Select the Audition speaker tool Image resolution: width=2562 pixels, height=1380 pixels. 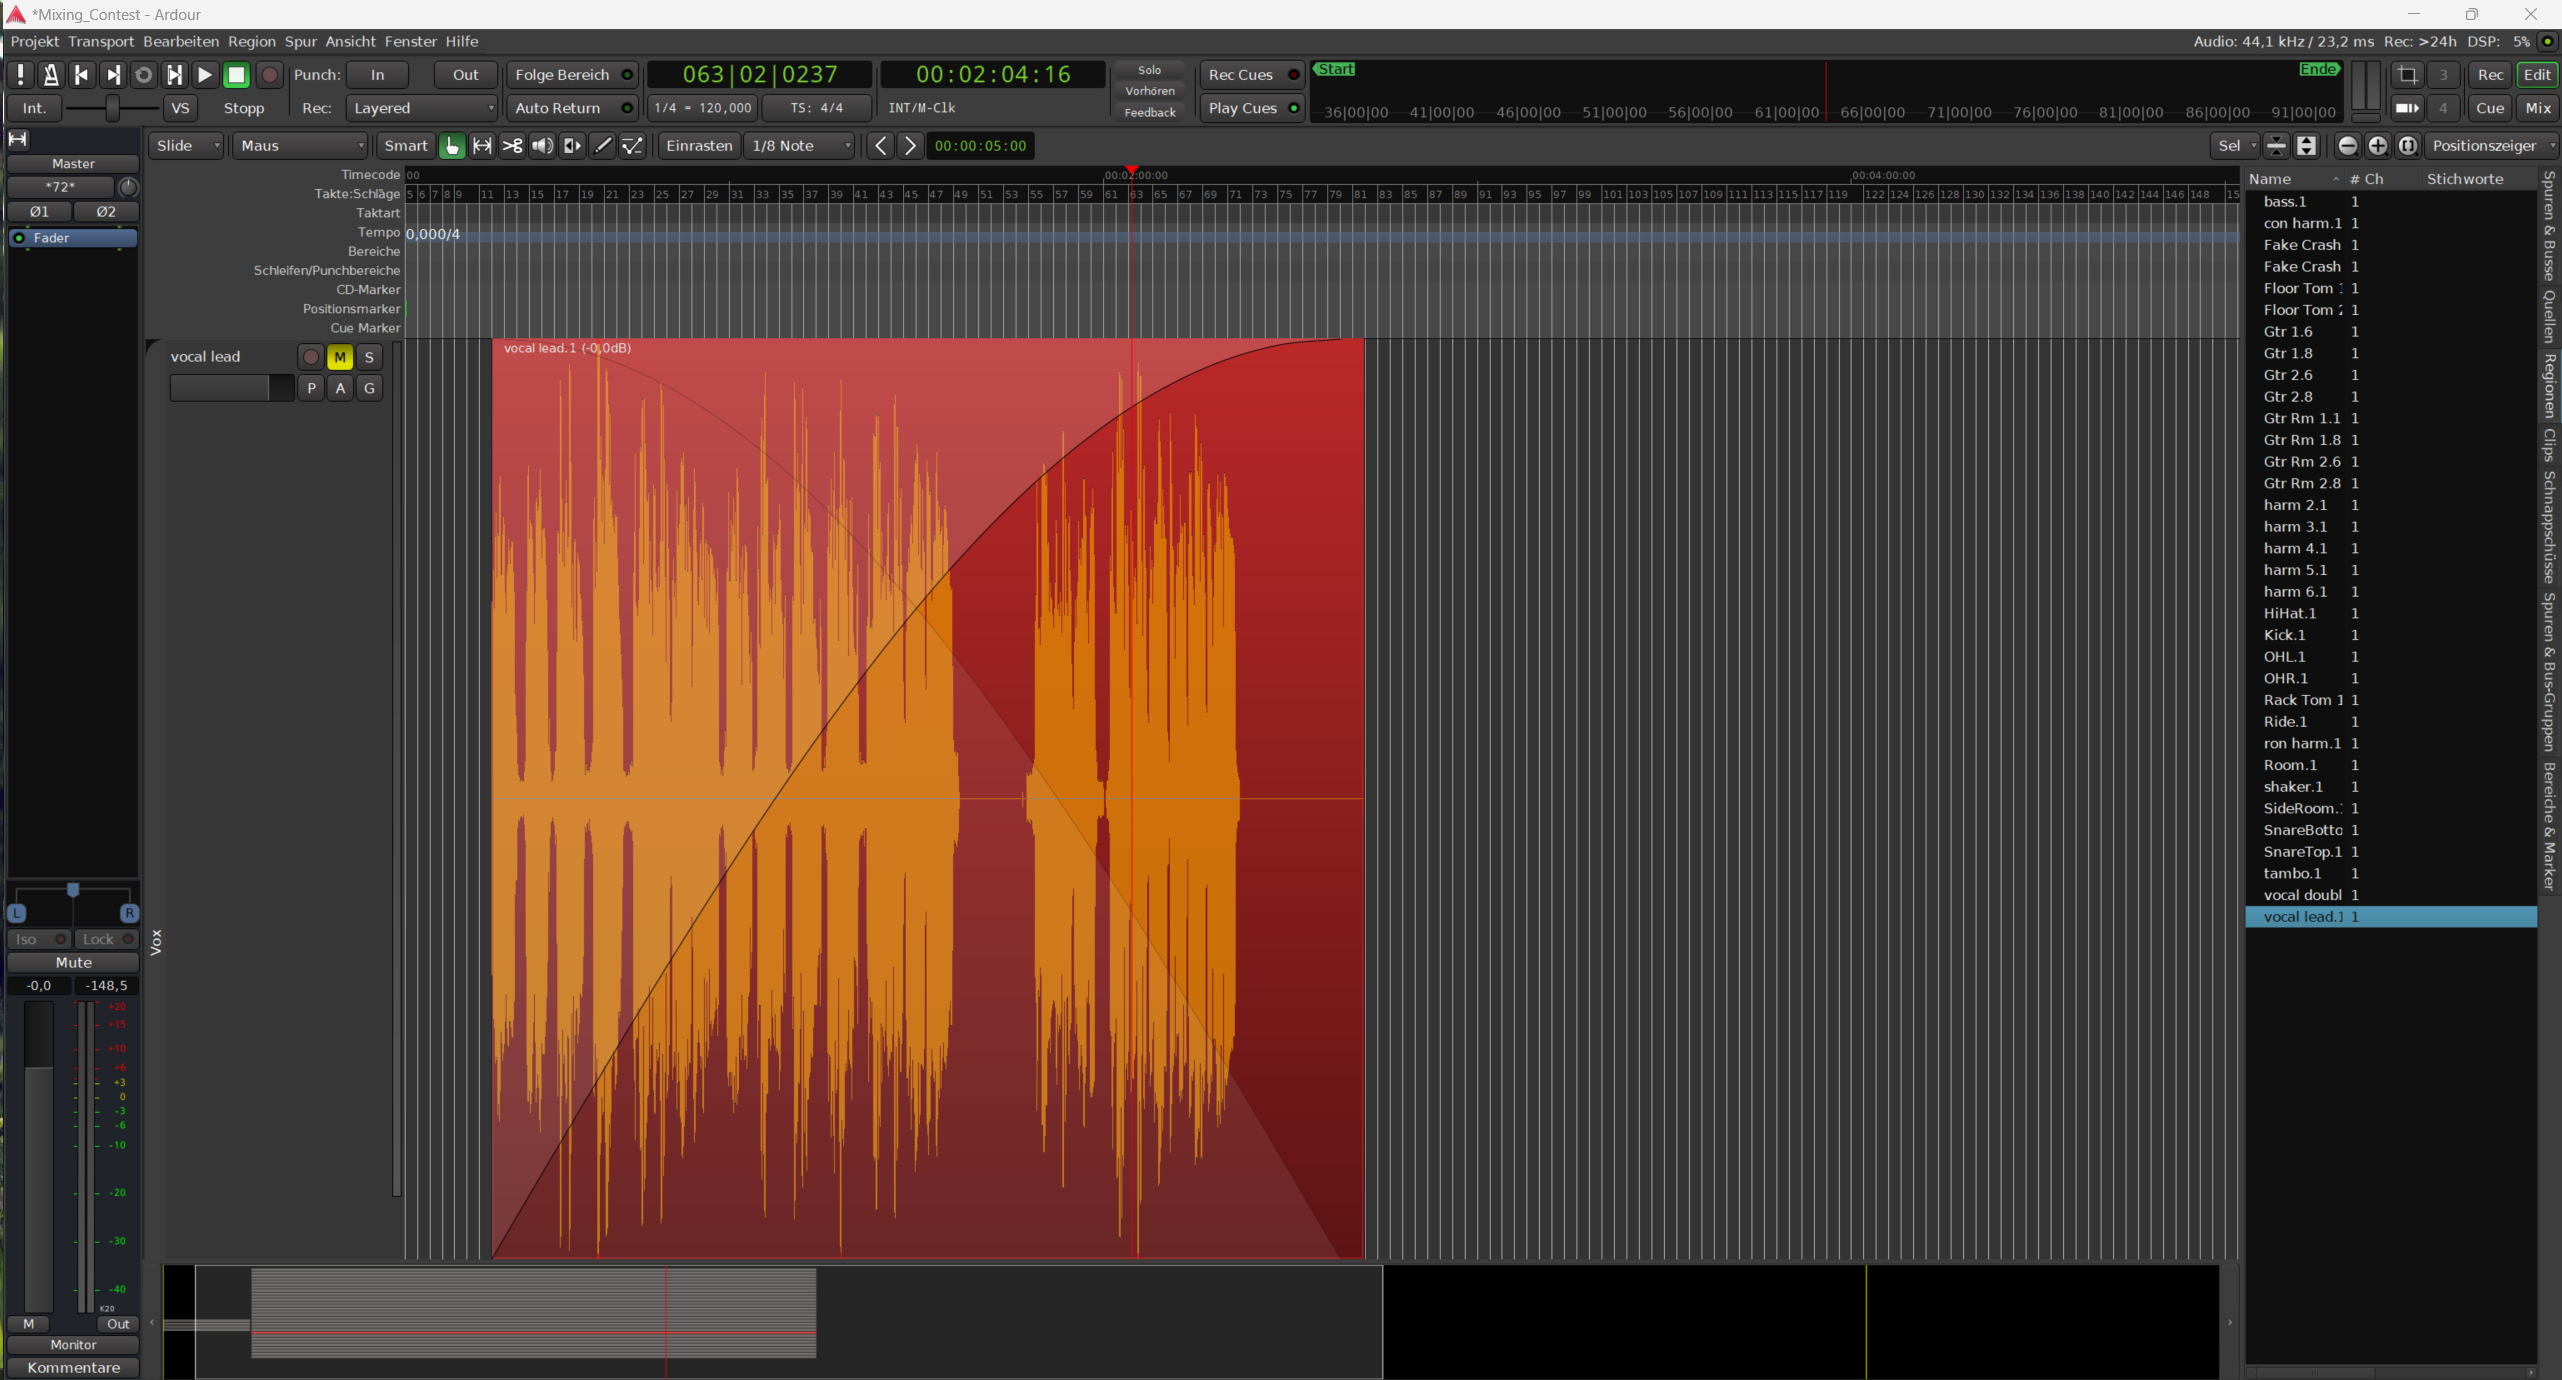pos(542,146)
